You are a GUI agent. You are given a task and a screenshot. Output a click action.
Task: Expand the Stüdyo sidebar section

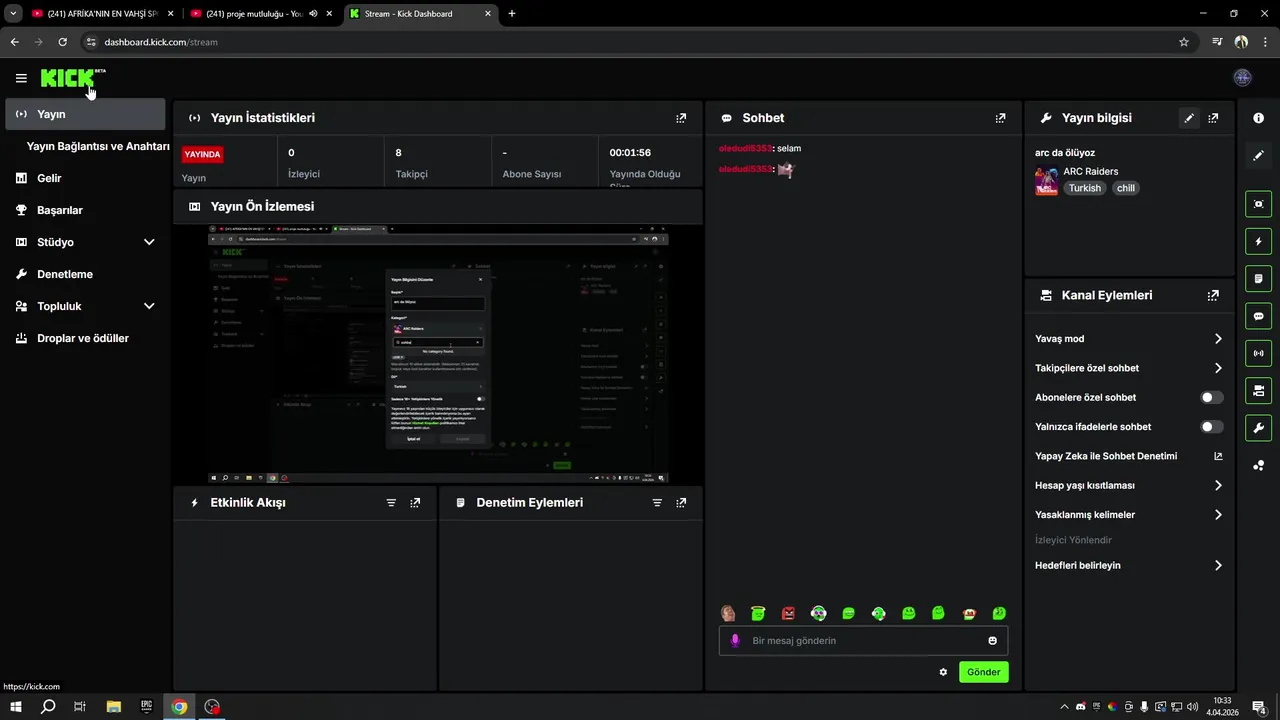(149, 242)
